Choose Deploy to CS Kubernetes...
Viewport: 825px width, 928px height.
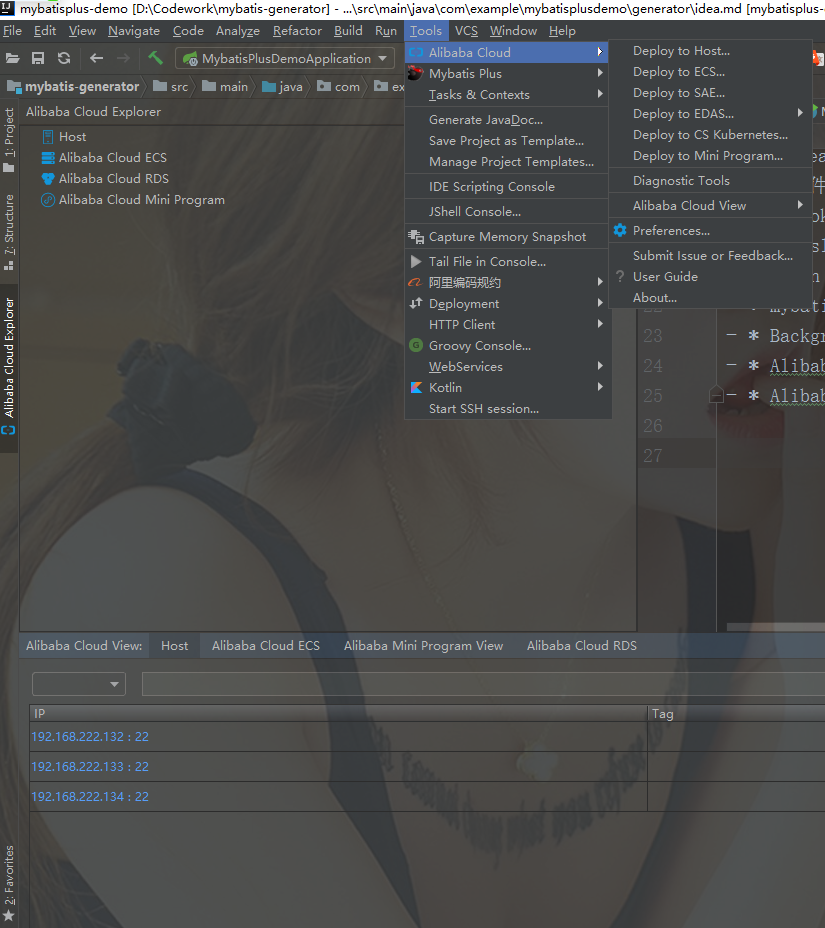click(x=710, y=135)
